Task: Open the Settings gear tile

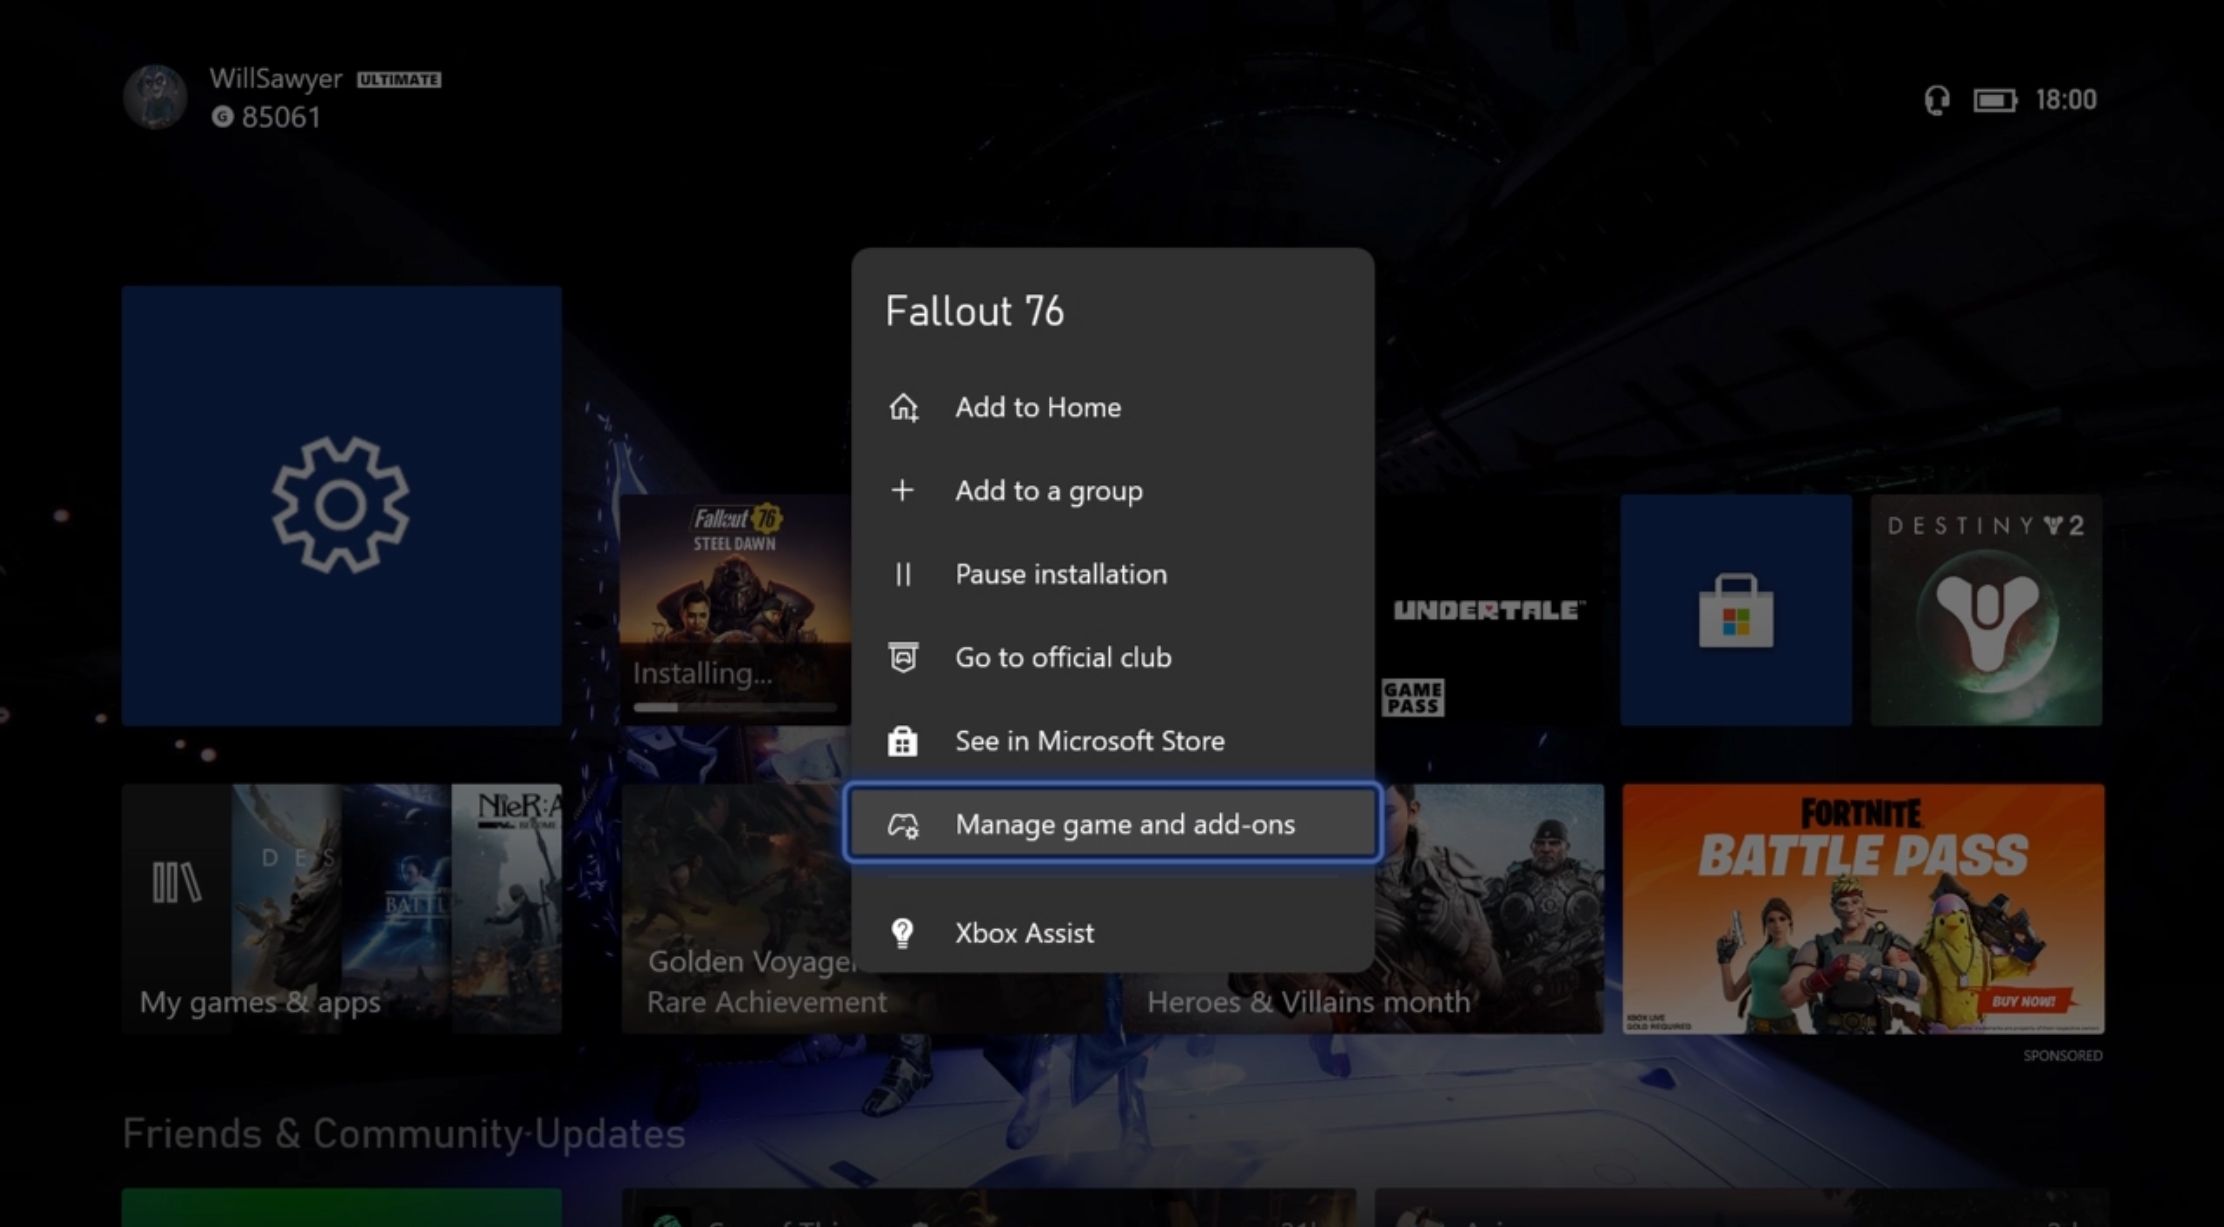Action: (341, 505)
